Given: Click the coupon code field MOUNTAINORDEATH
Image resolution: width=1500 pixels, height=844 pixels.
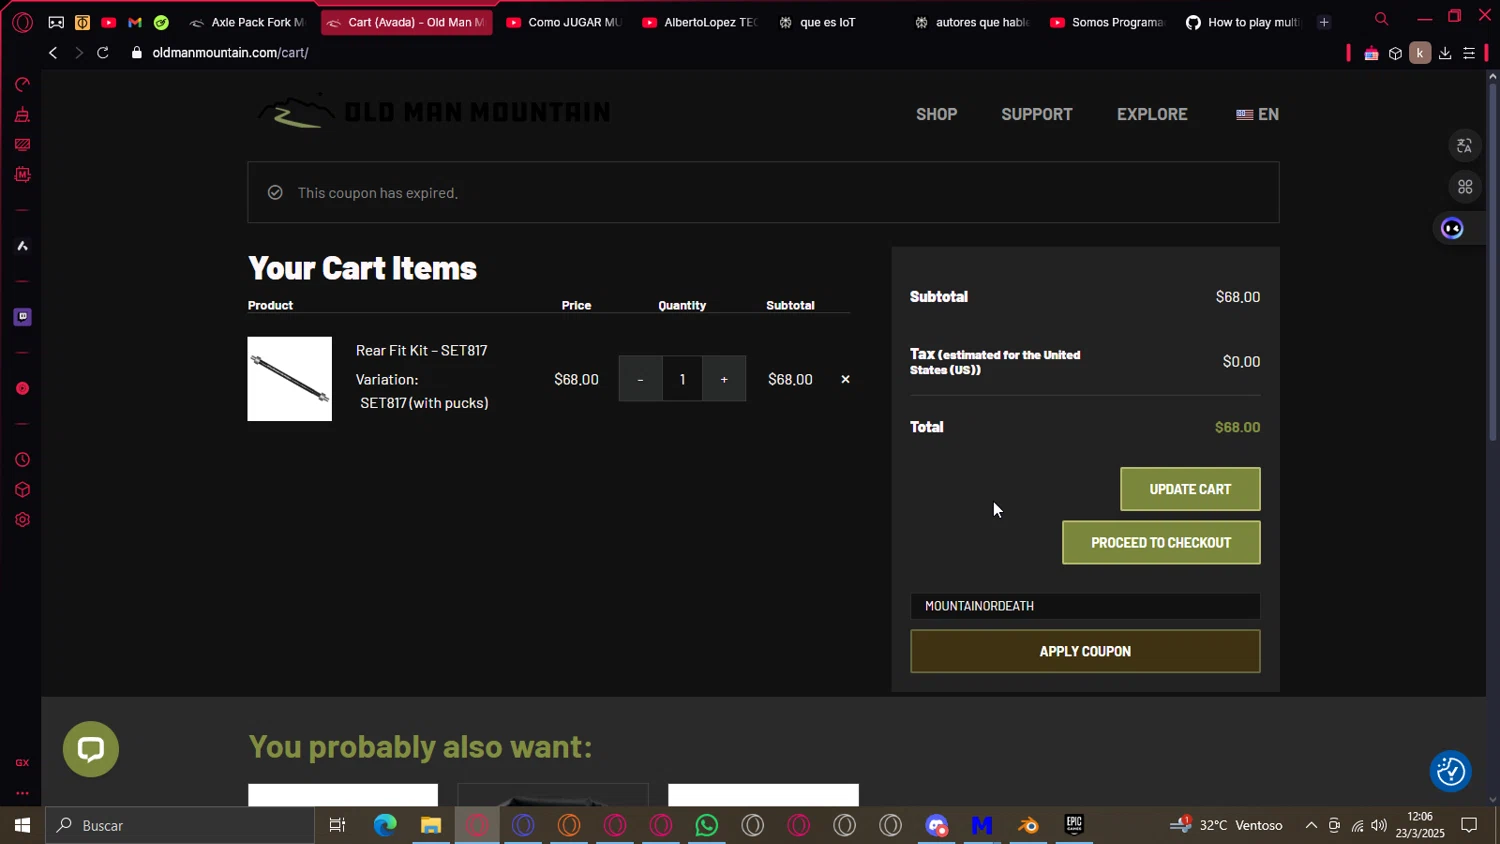Looking at the screenshot, I should 1085,606.
